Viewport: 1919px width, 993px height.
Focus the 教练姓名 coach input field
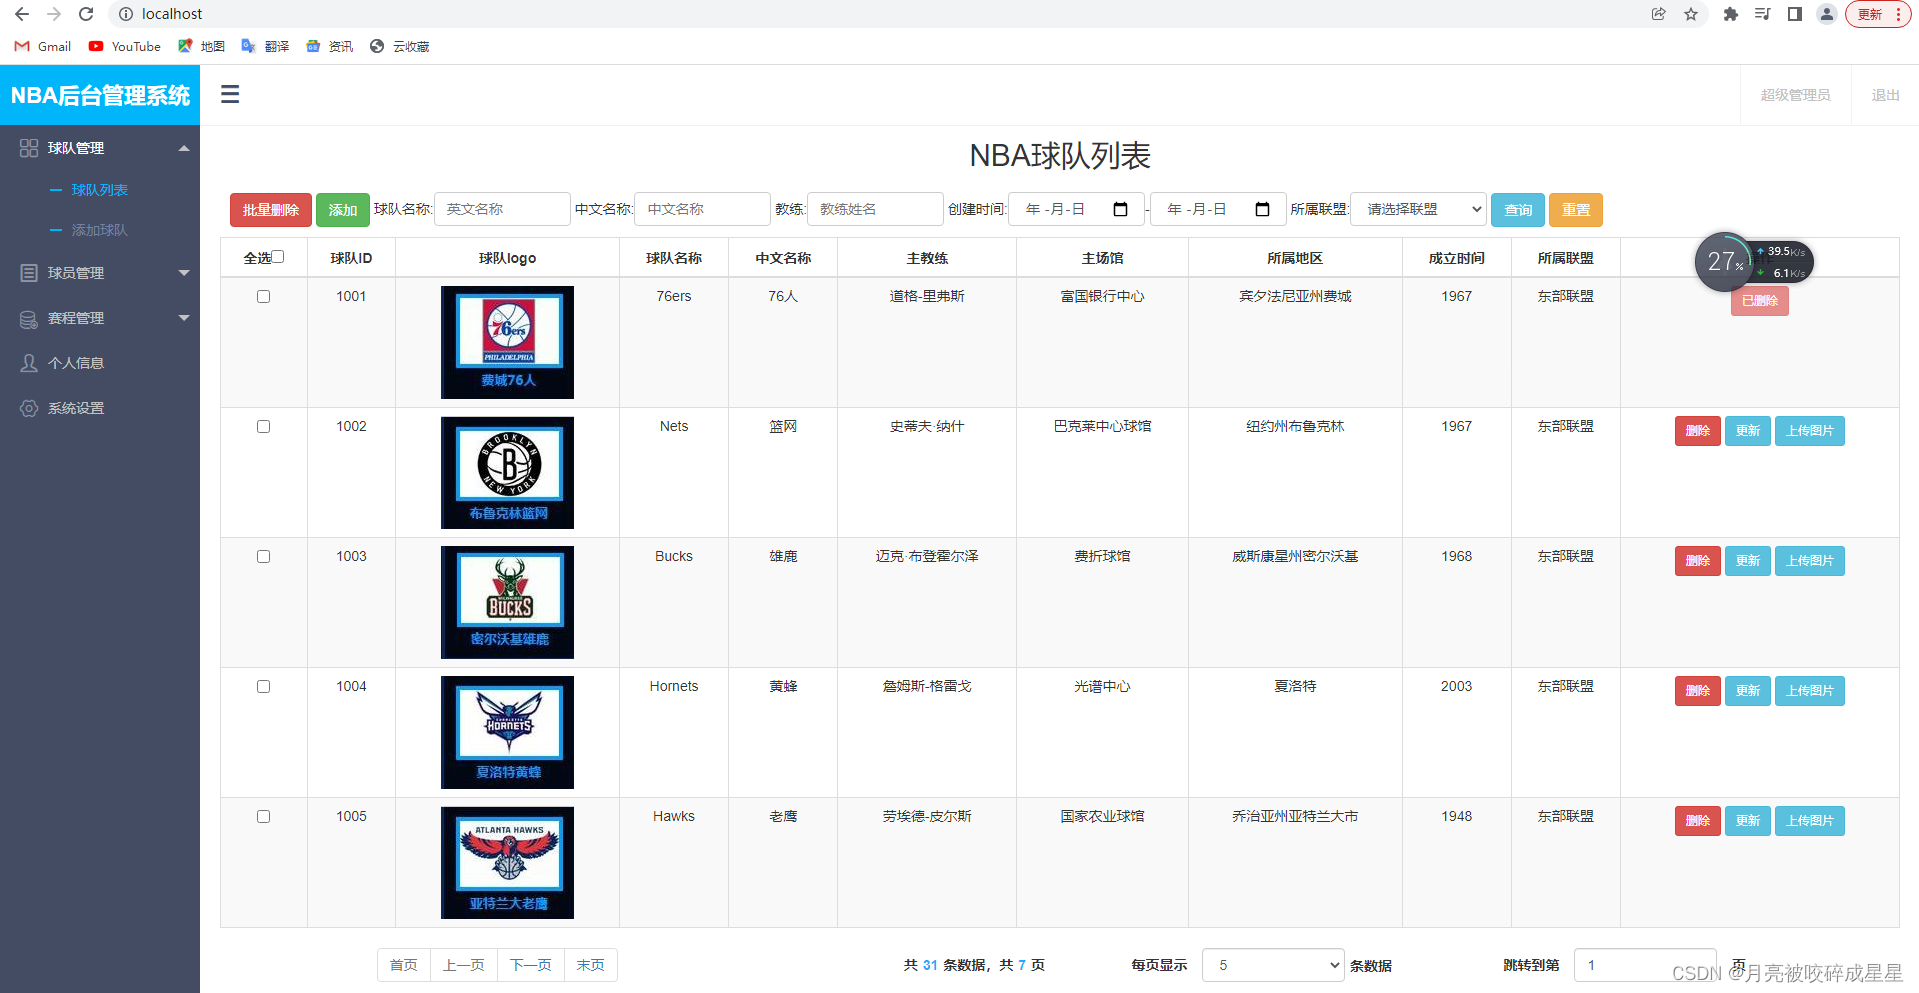[875, 209]
